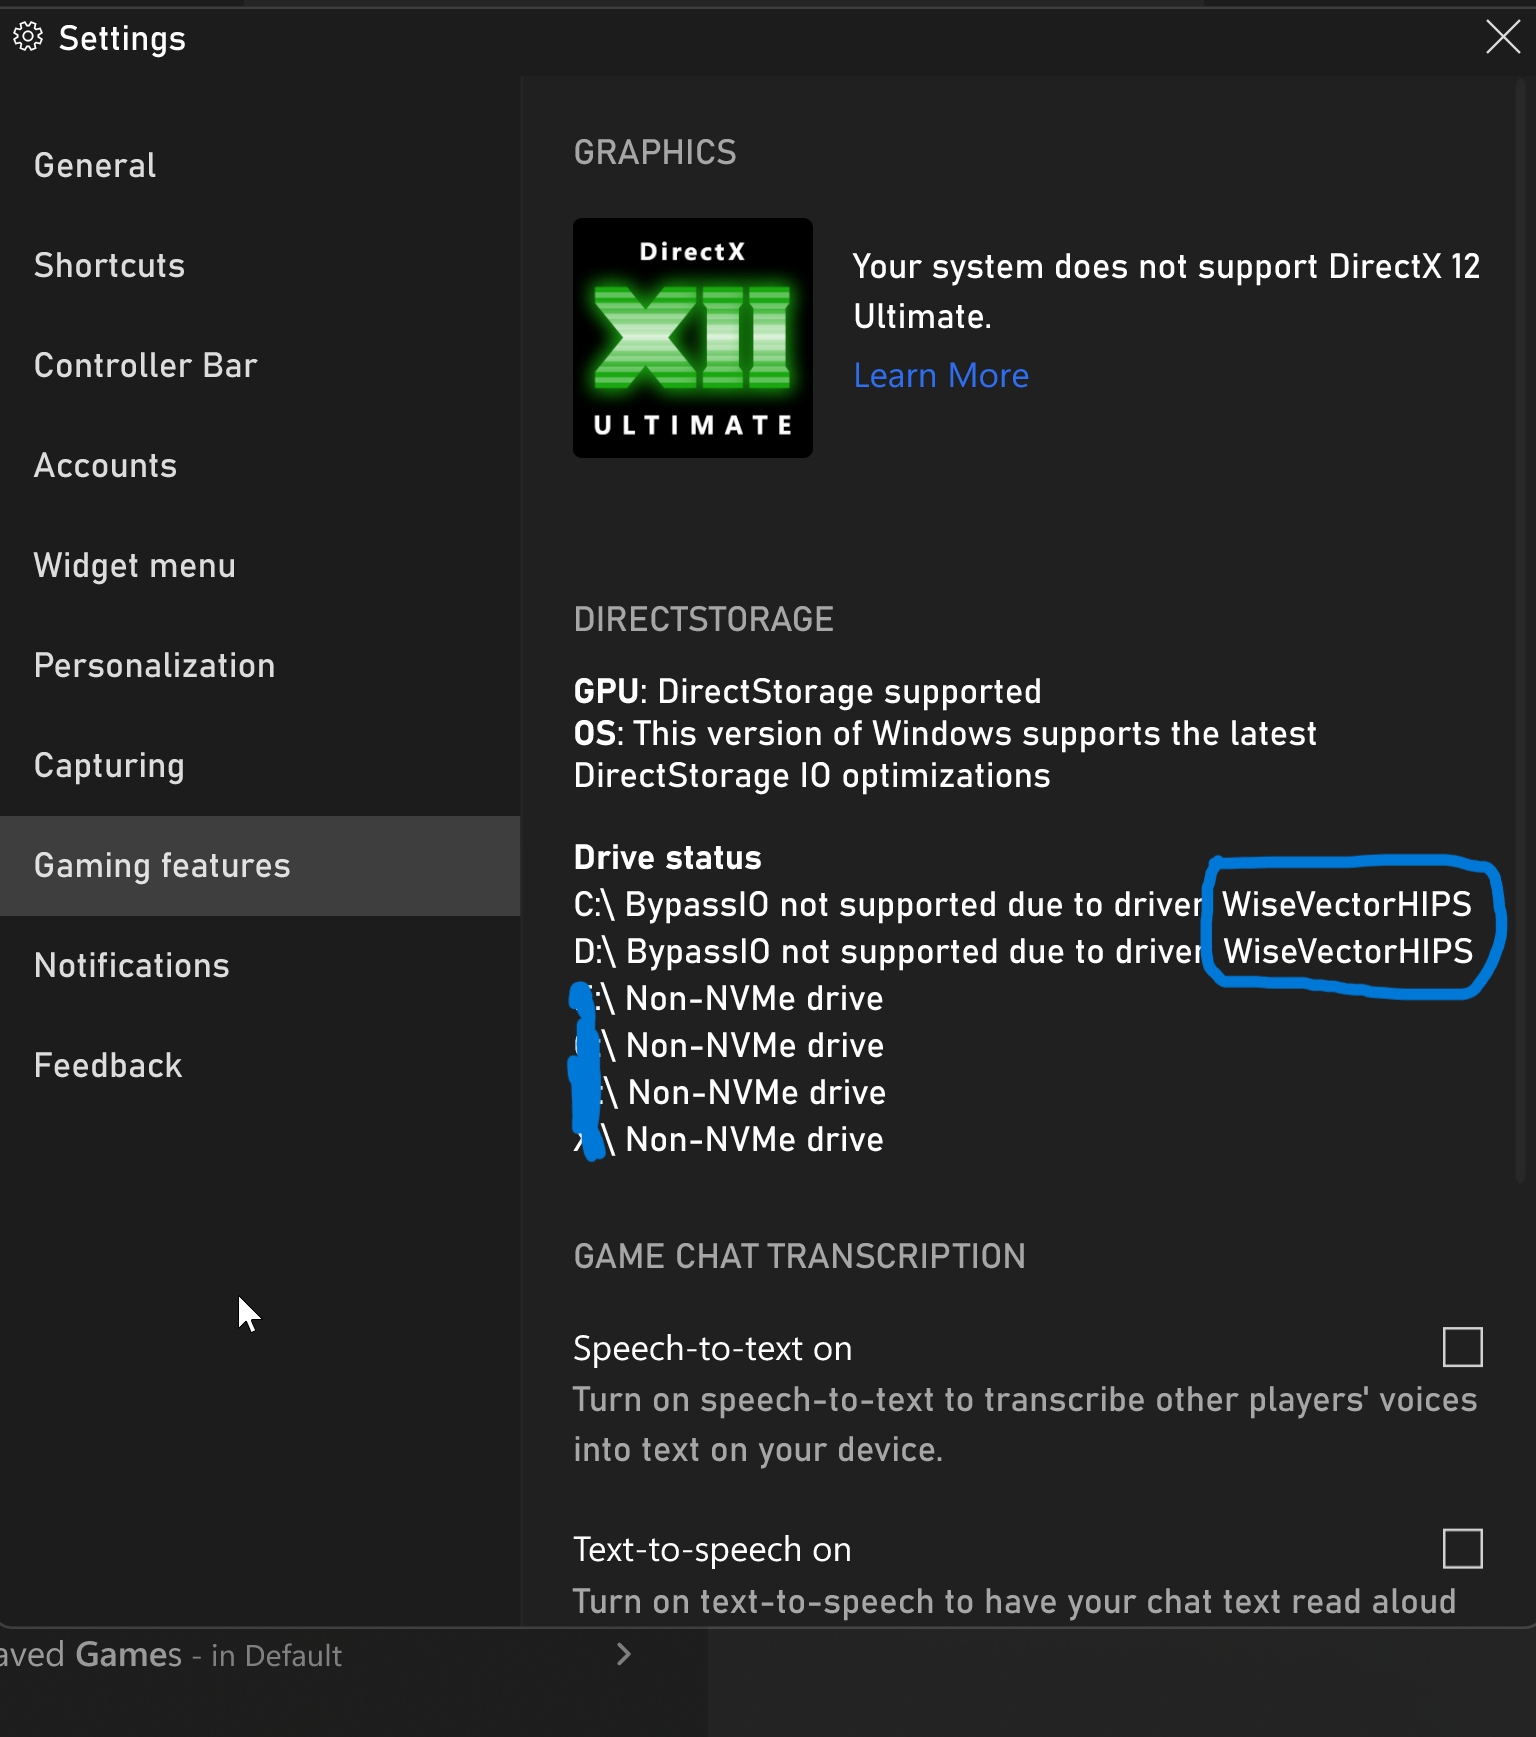Click the Settings gear icon
Viewport: 1536px width, 1737px height.
point(28,38)
